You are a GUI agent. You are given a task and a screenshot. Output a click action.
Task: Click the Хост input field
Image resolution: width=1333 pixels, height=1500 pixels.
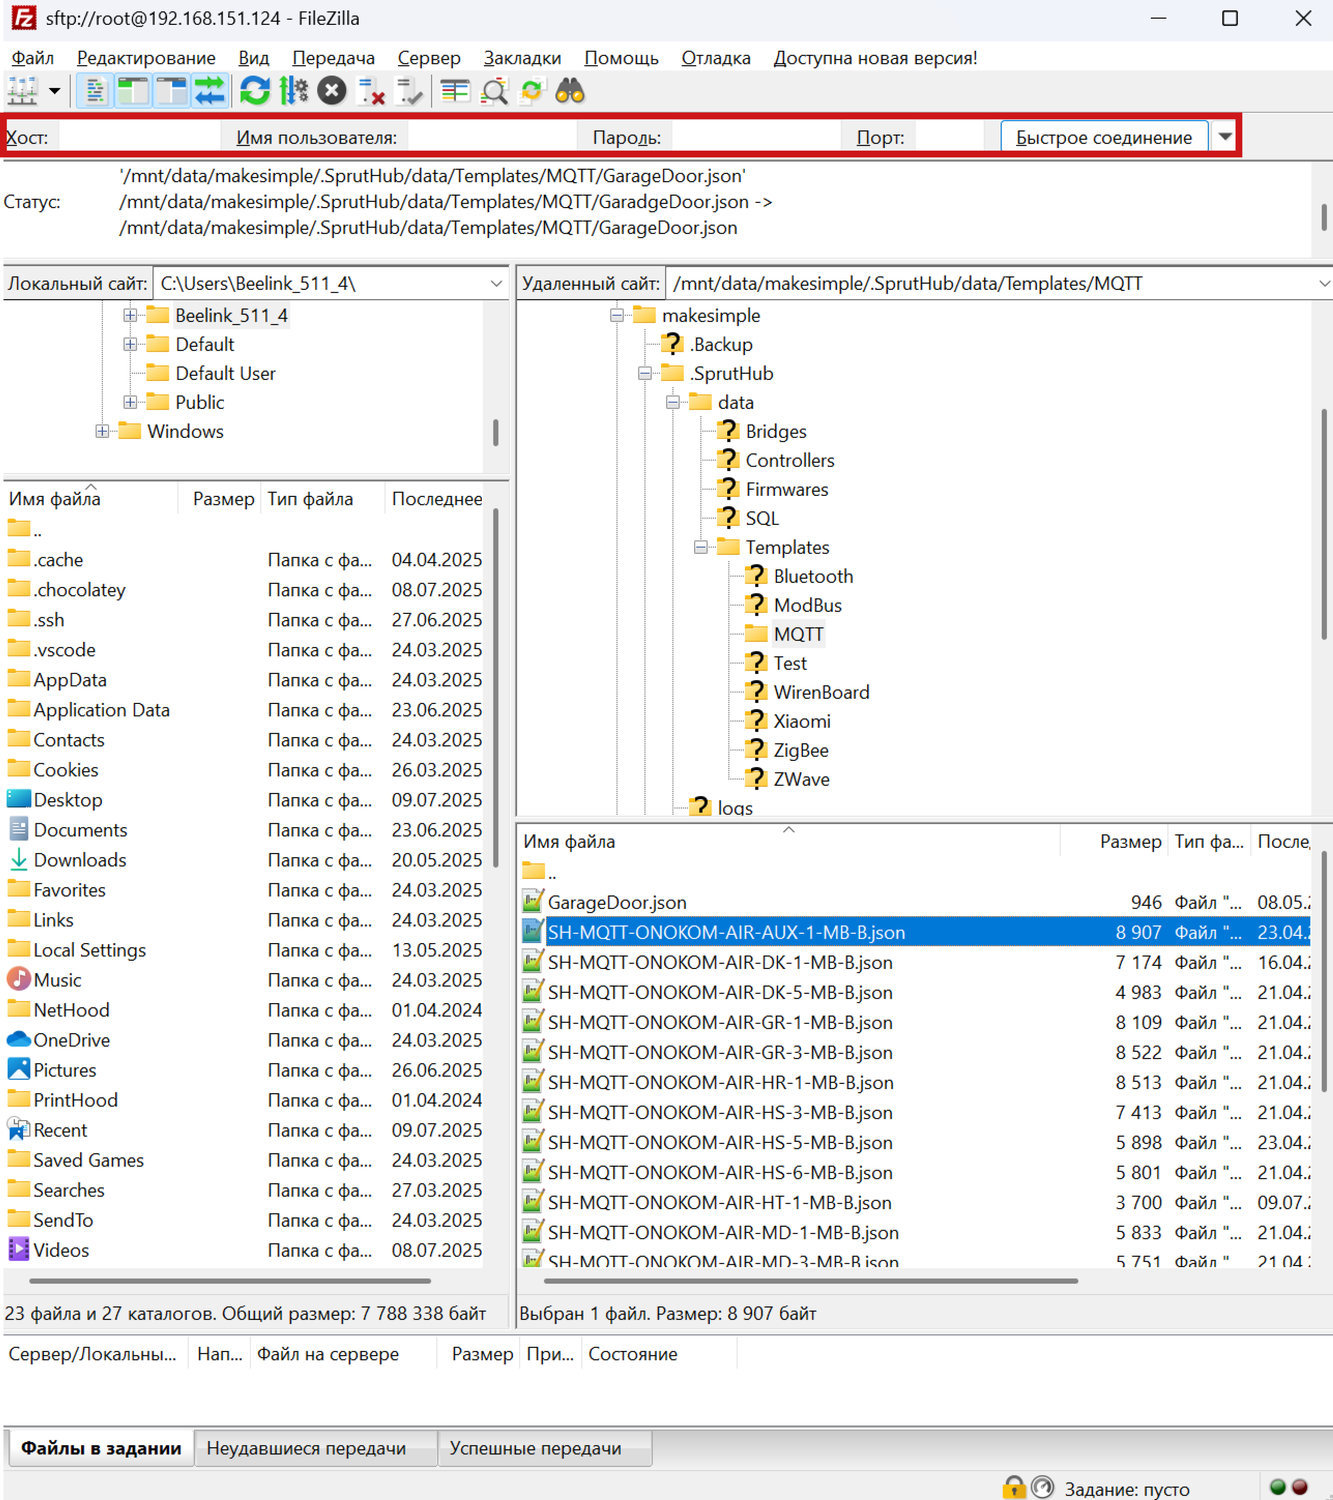click(138, 137)
